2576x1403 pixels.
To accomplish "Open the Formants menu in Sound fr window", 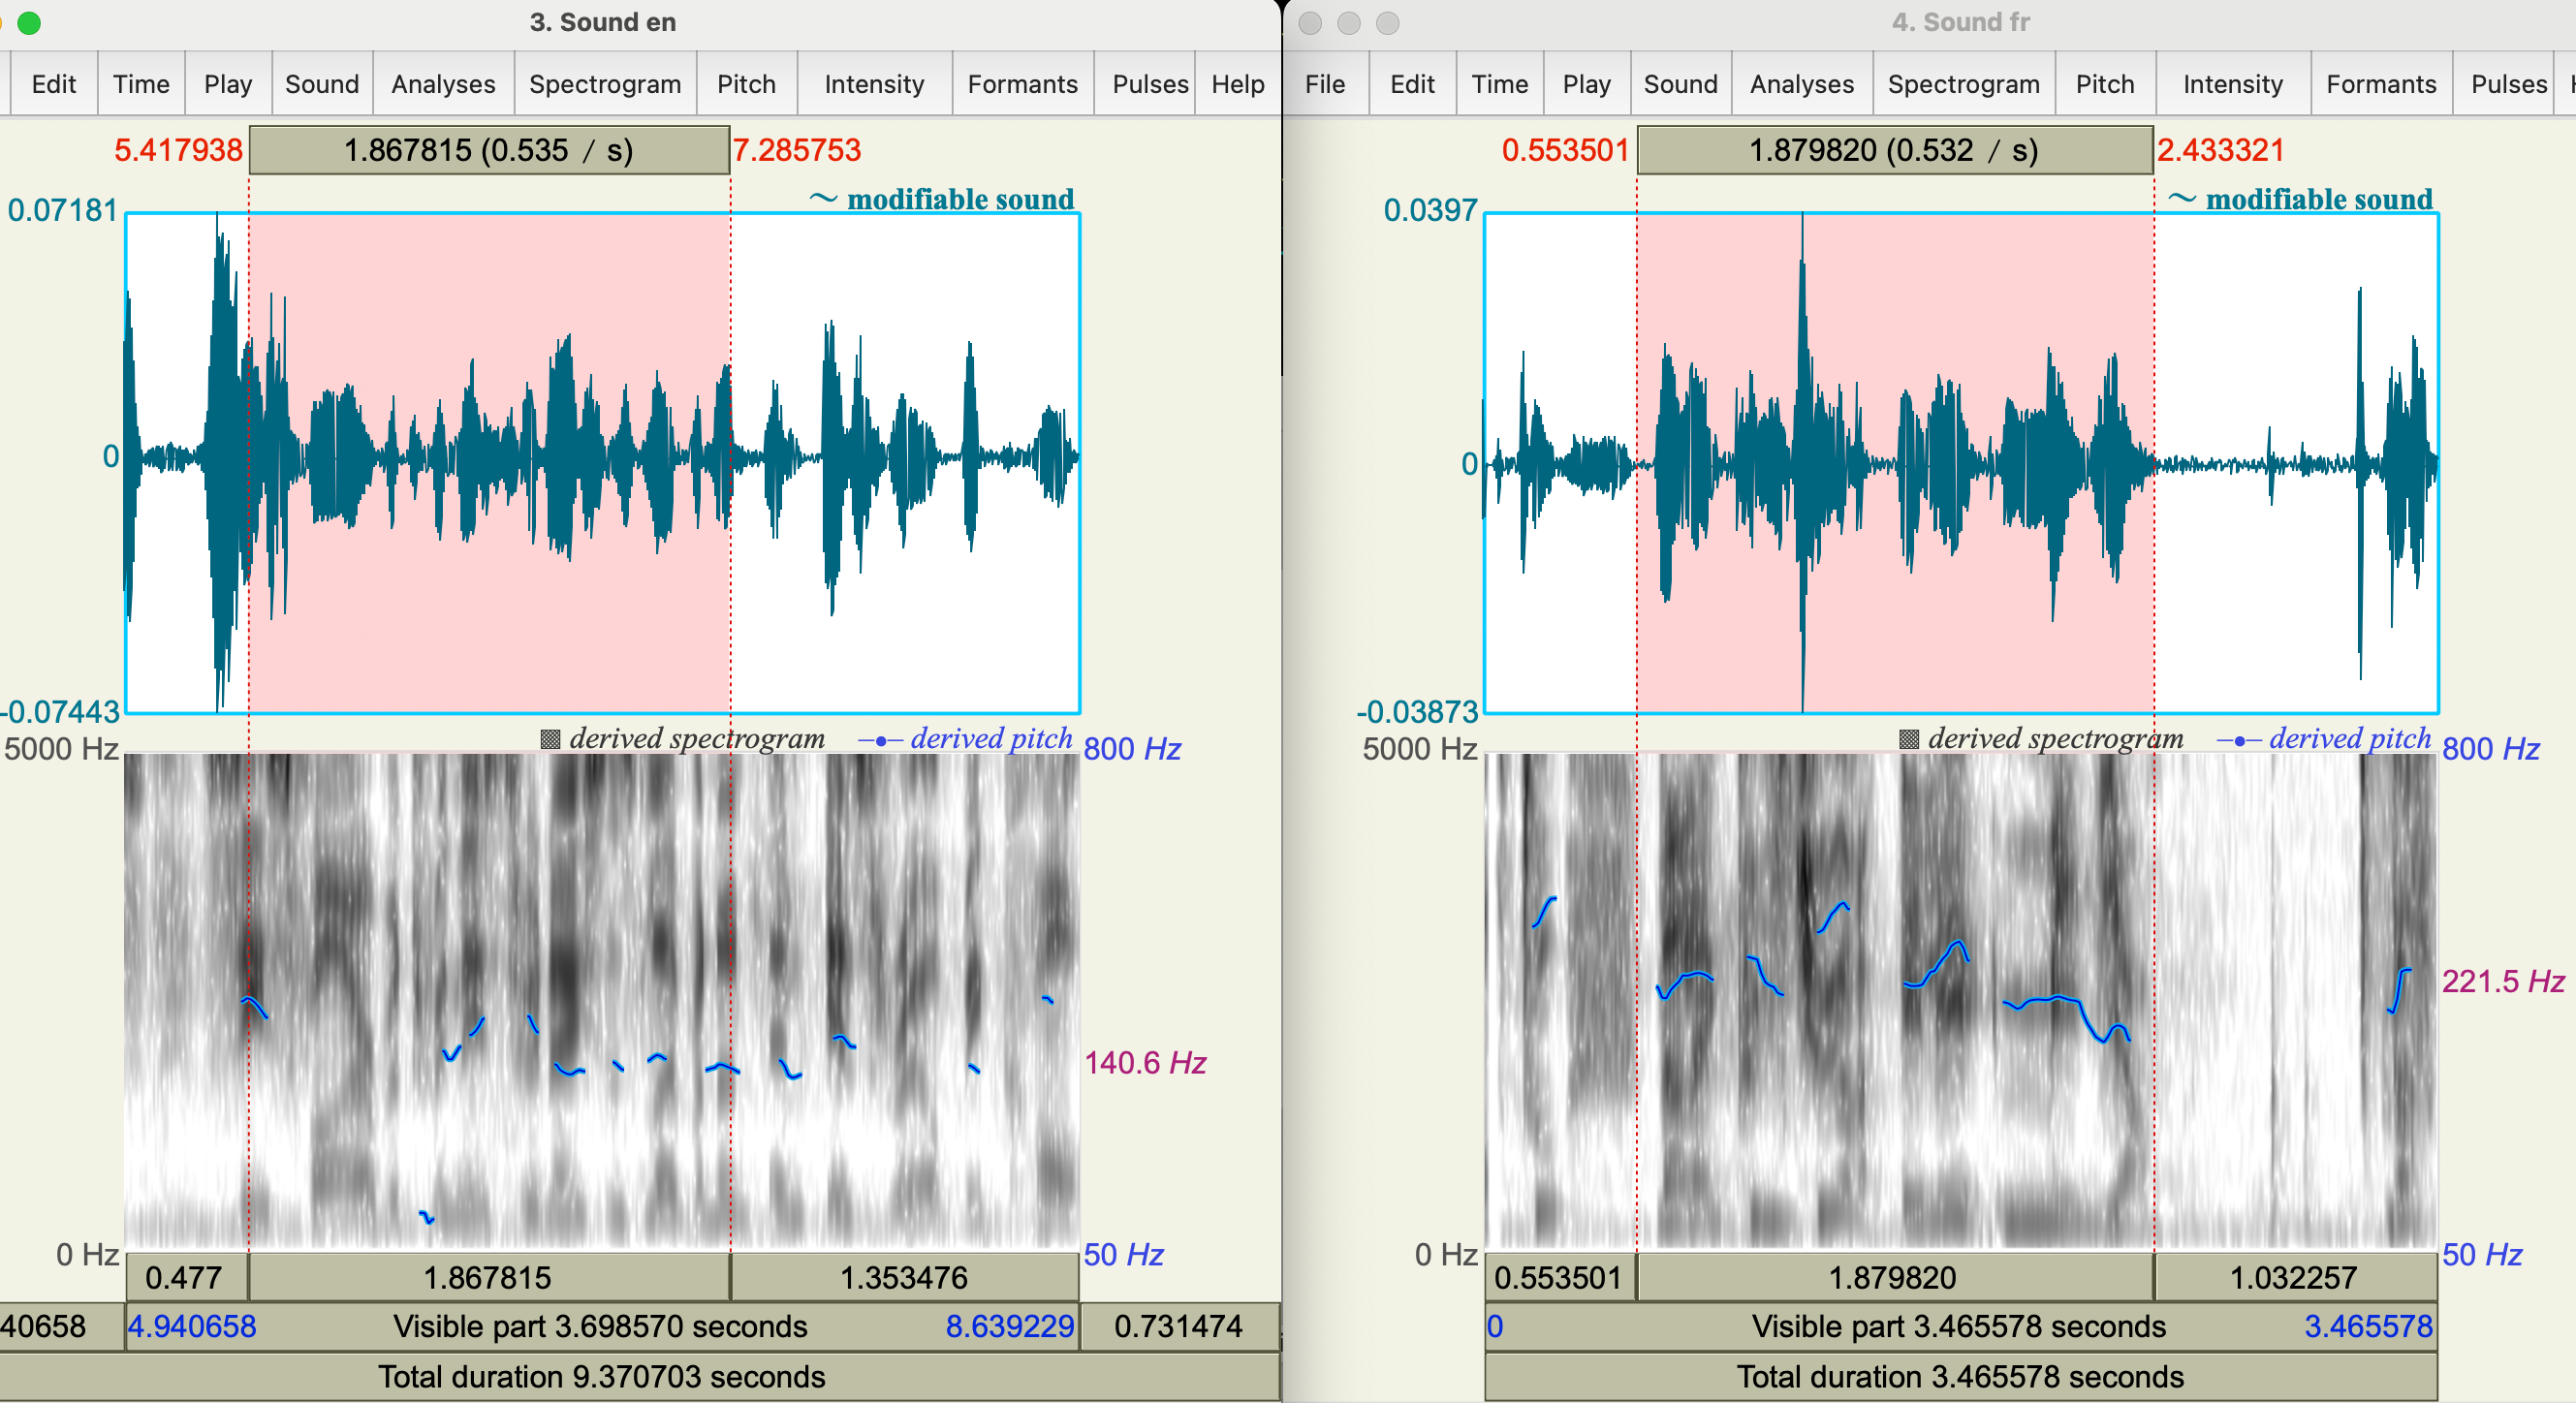I will (2381, 84).
